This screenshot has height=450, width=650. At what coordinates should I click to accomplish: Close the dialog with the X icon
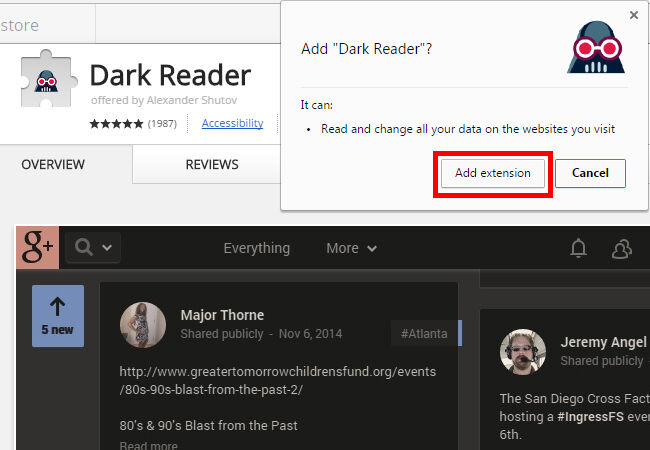coord(634,15)
